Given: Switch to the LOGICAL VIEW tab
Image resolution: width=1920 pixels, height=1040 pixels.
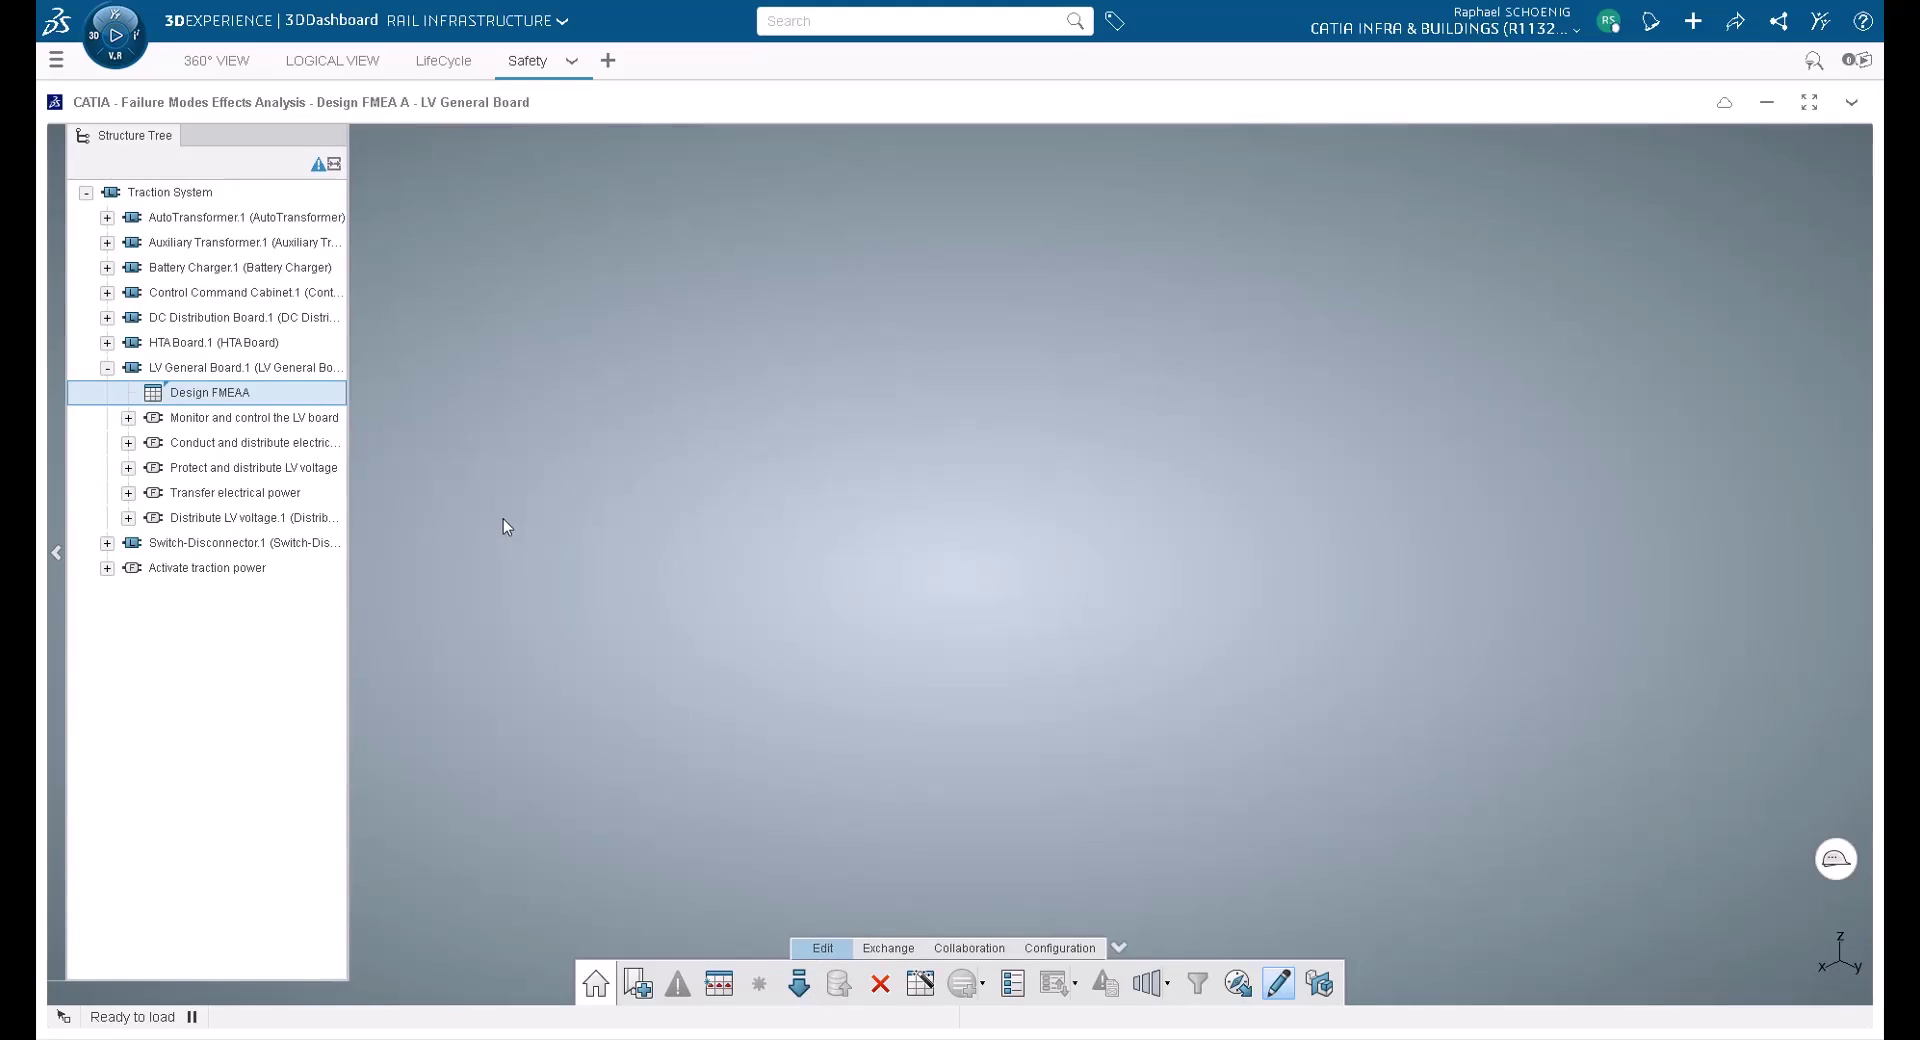Looking at the screenshot, I should point(332,61).
